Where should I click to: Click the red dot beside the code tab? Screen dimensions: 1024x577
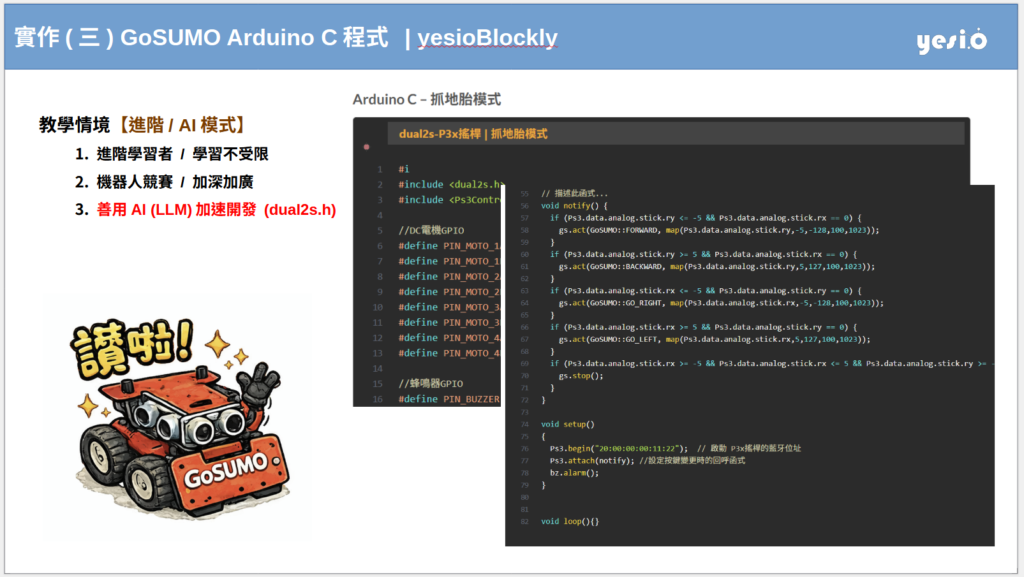pos(367,146)
